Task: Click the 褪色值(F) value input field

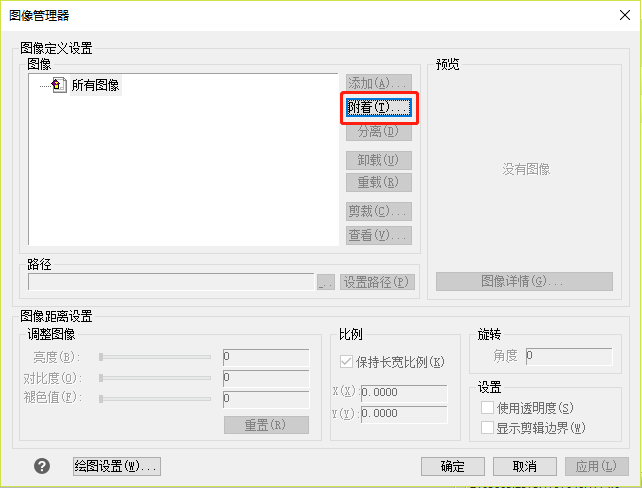Action: coord(266,399)
